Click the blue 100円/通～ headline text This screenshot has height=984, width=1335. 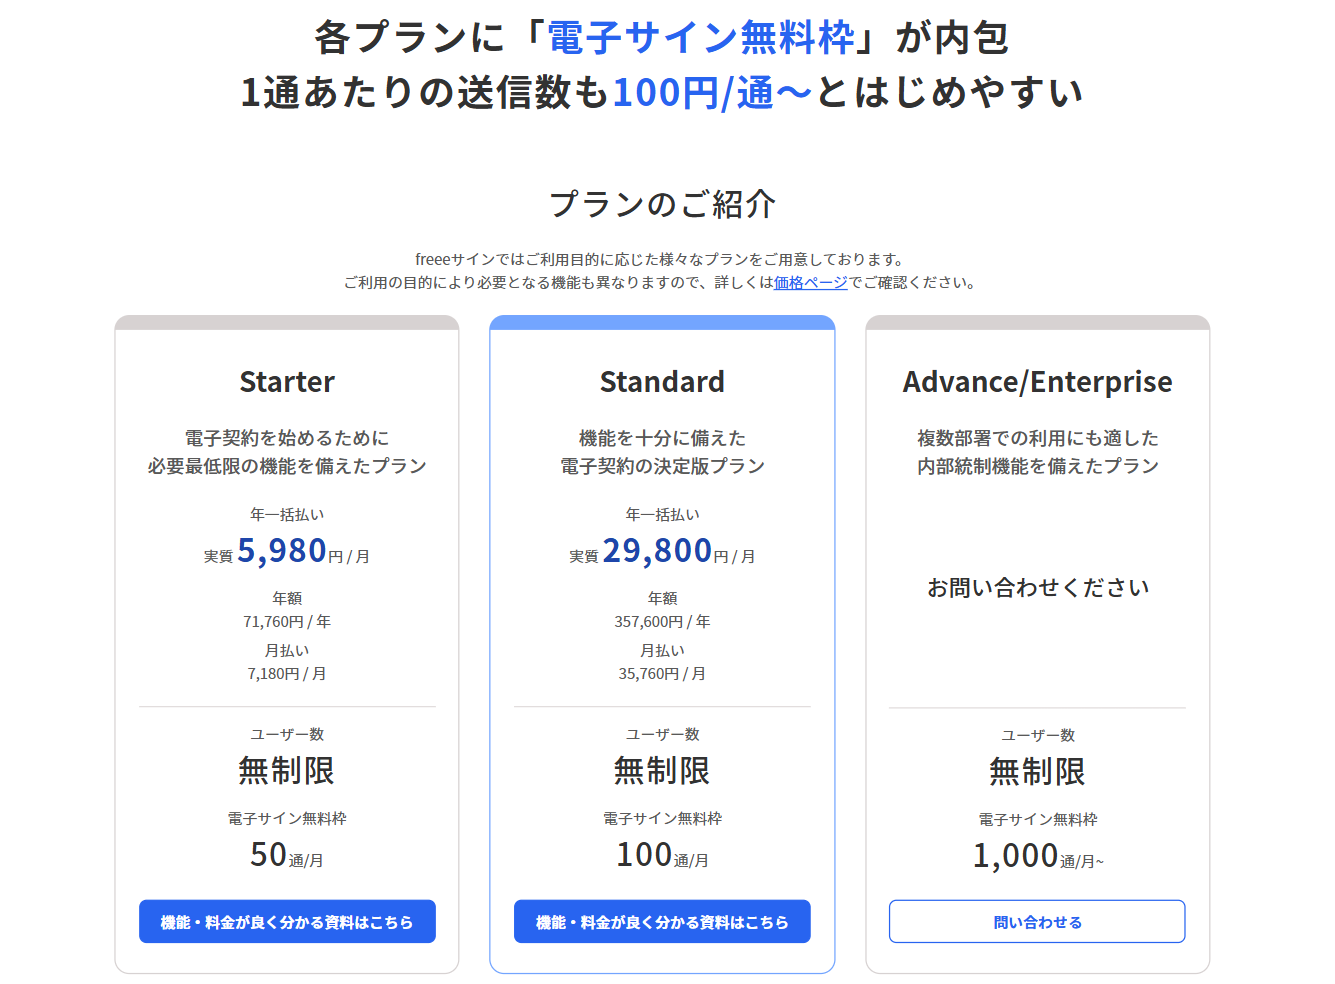pos(712,93)
